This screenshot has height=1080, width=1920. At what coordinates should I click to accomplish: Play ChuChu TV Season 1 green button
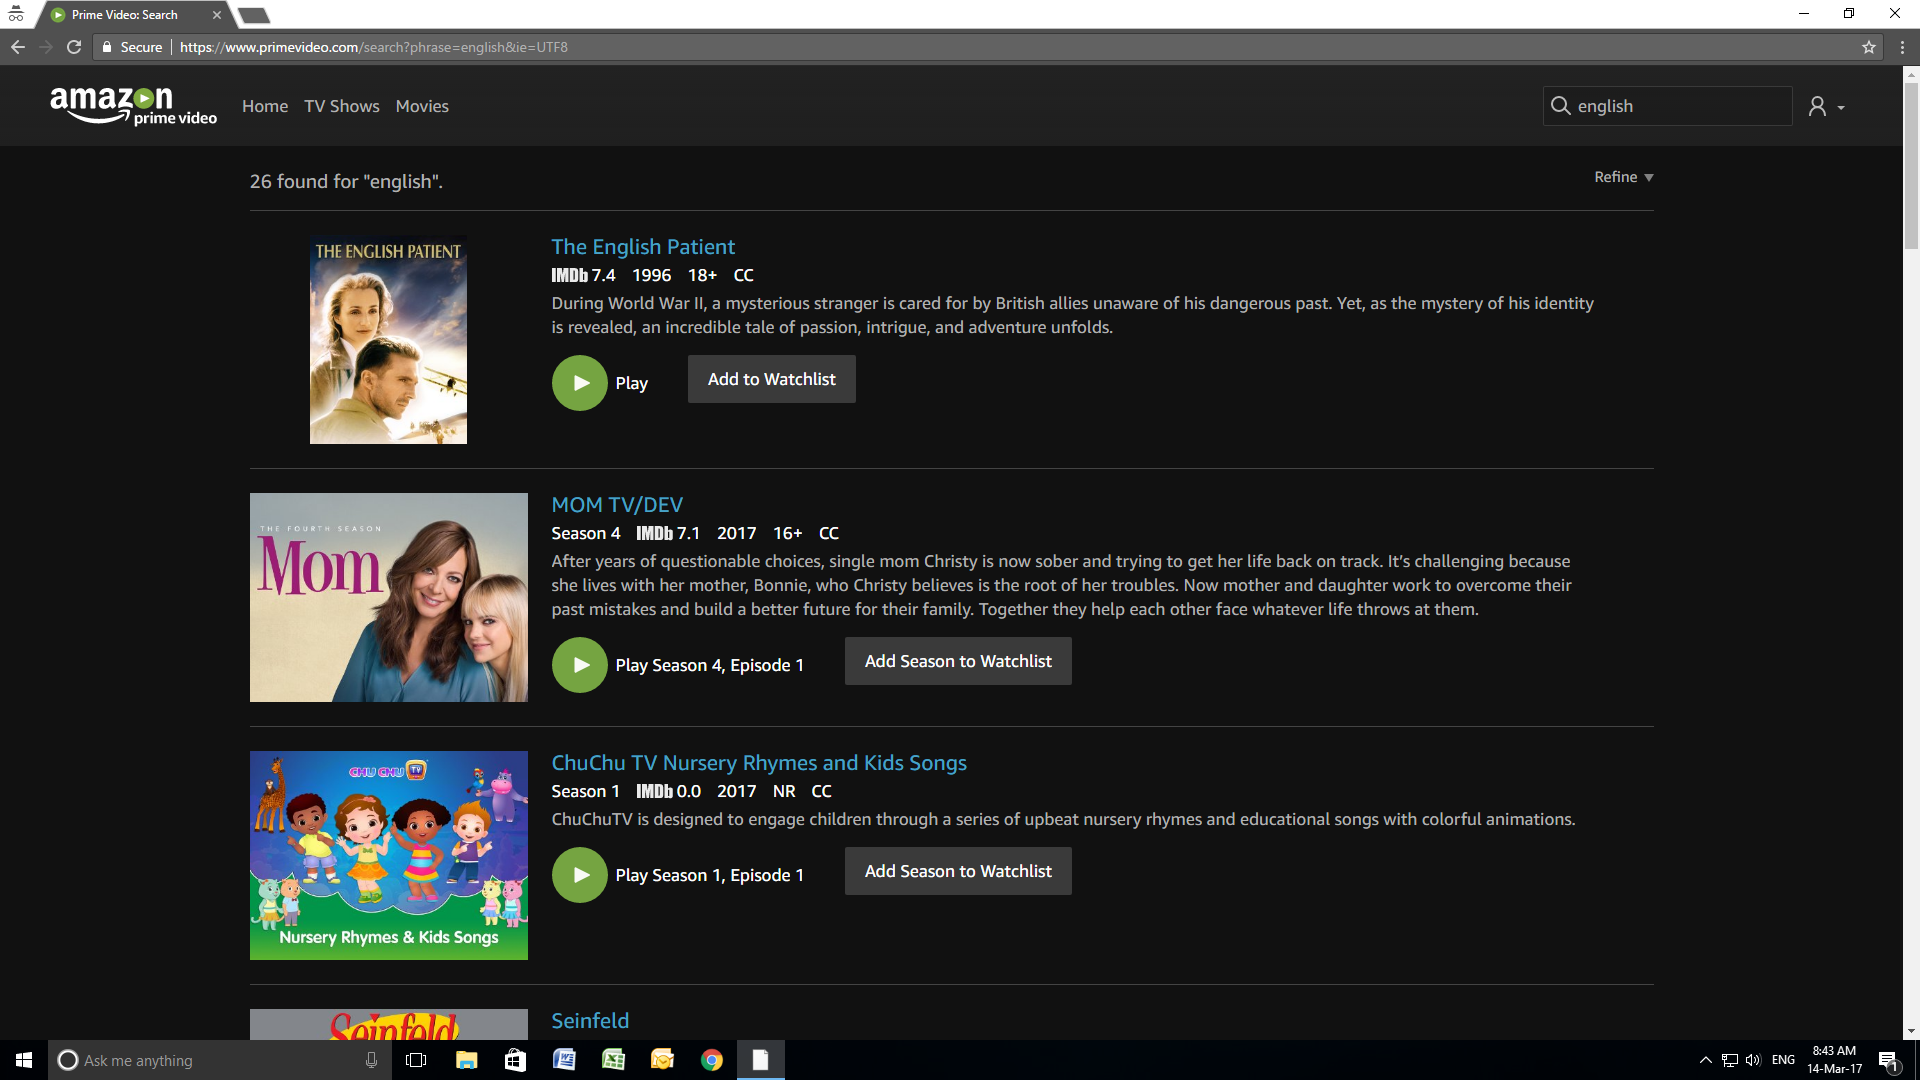click(x=580, y=875)
